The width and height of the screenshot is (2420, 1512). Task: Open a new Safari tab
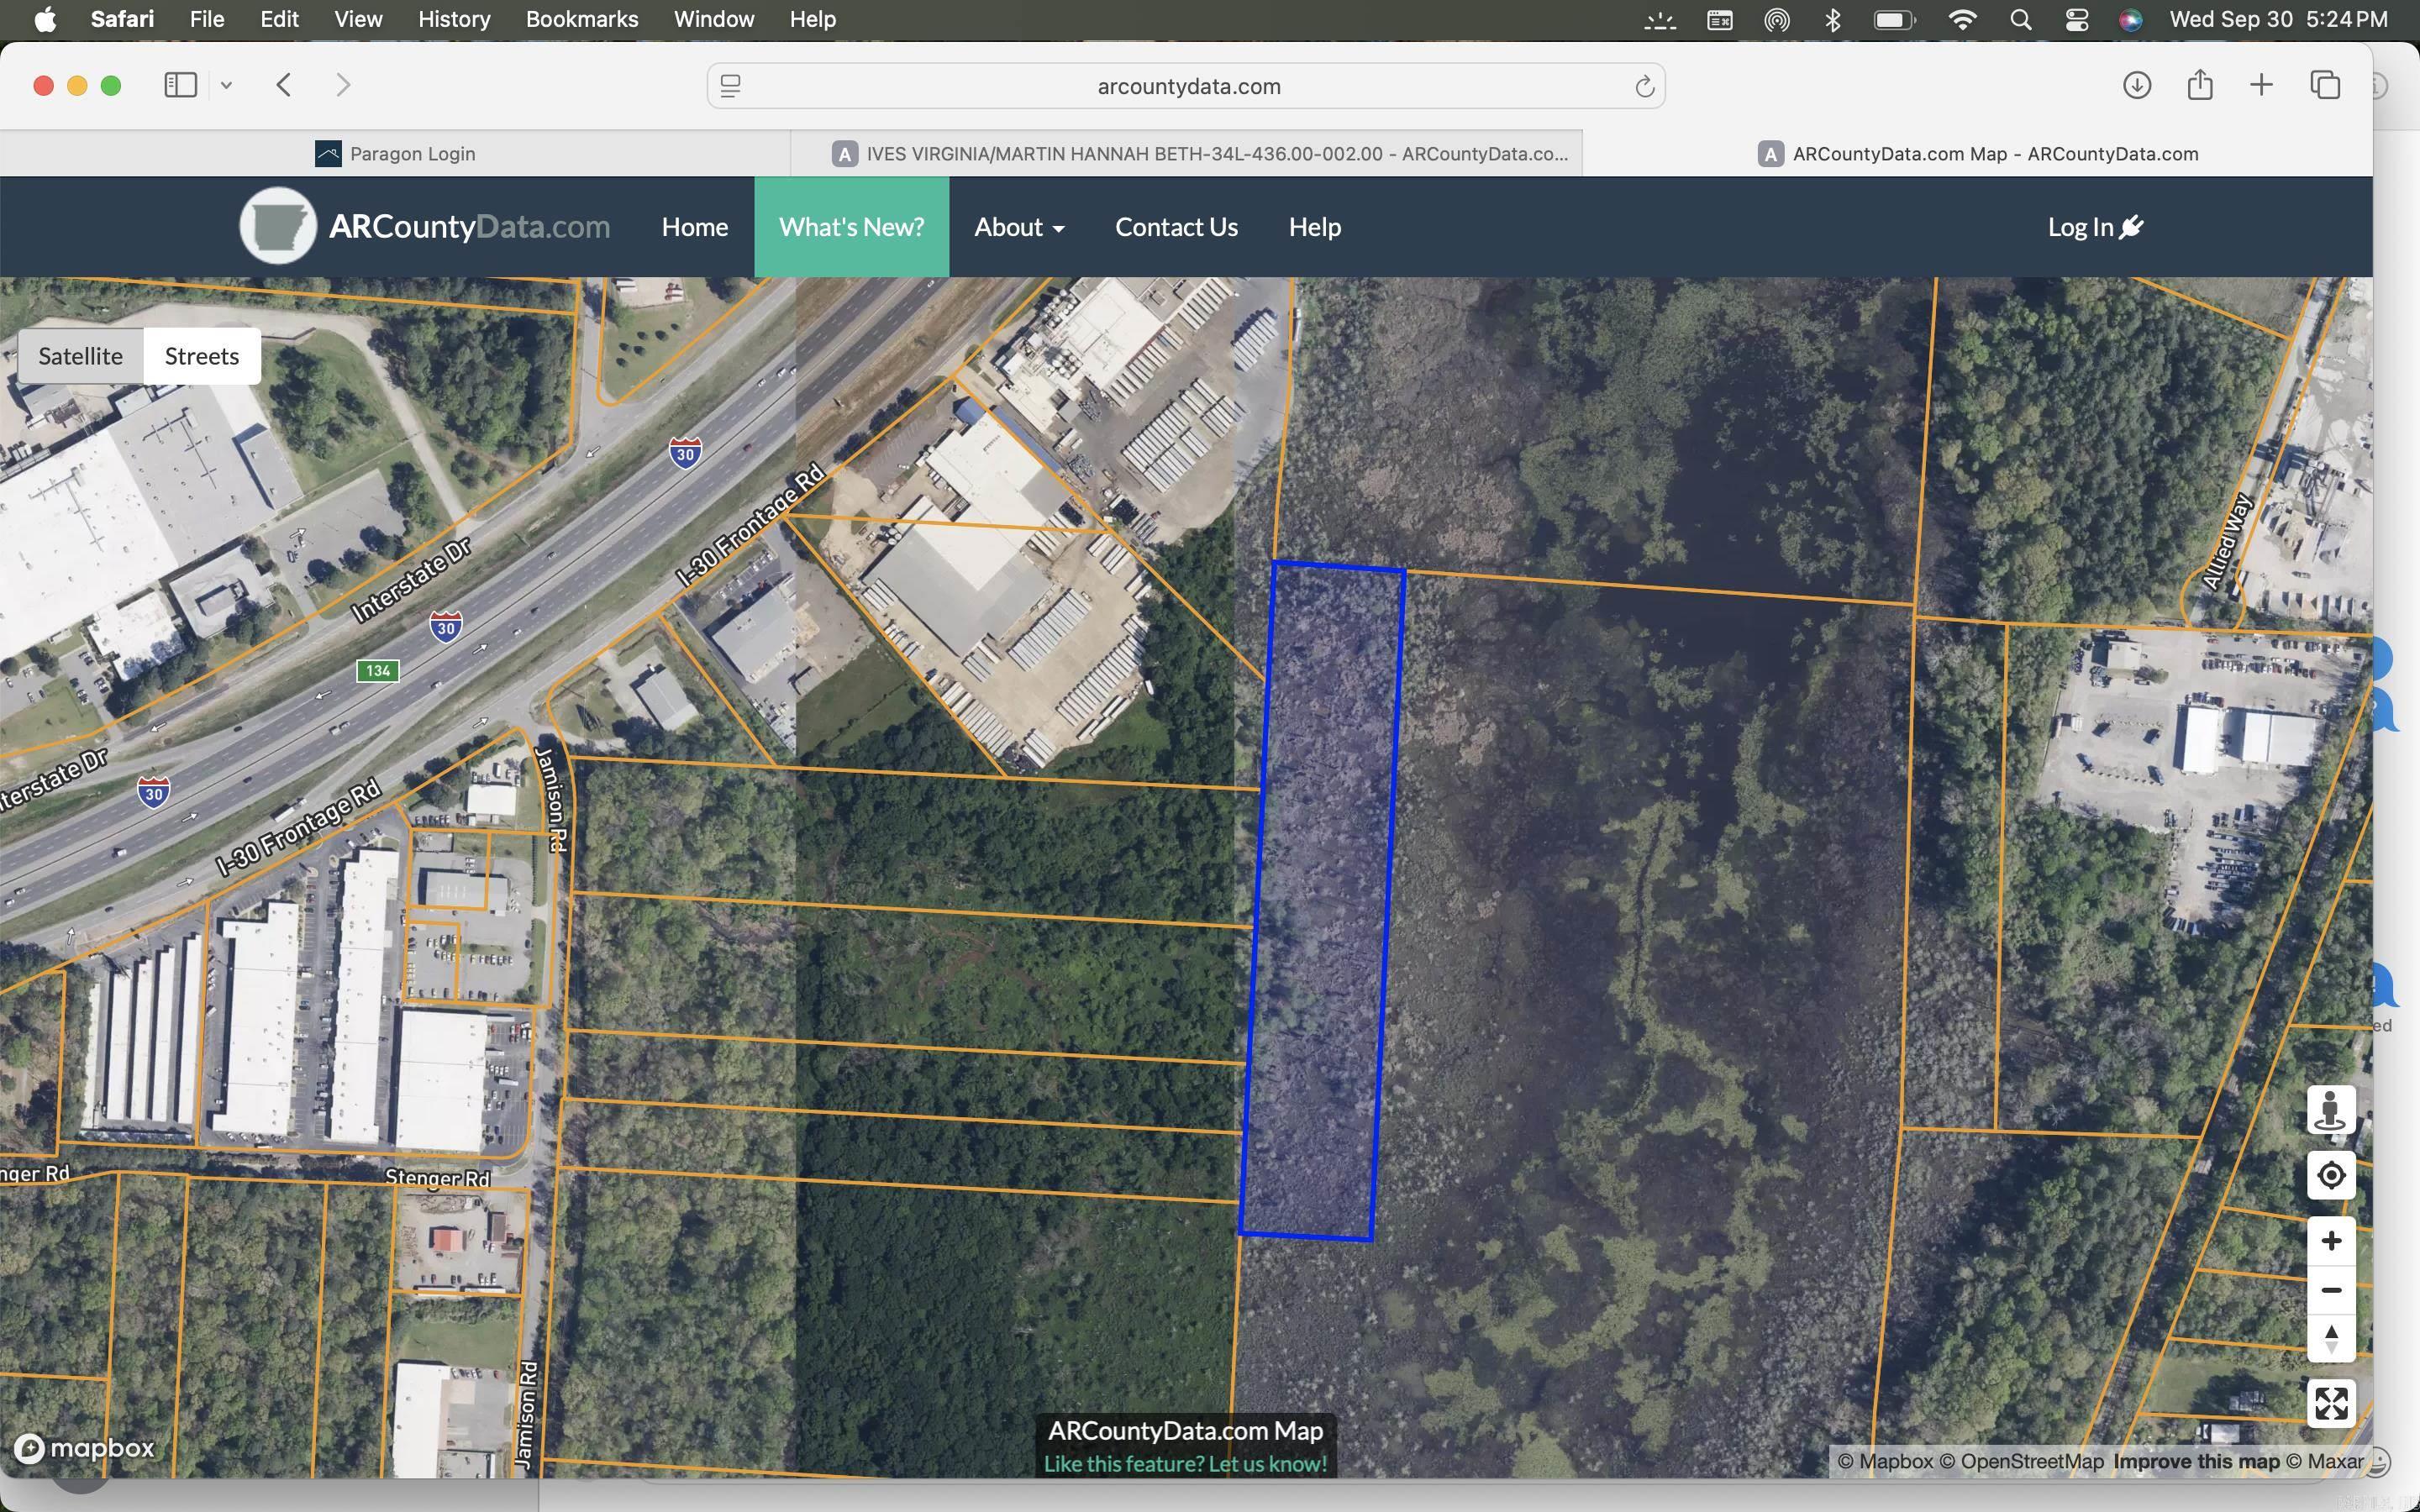[2261, 85]
